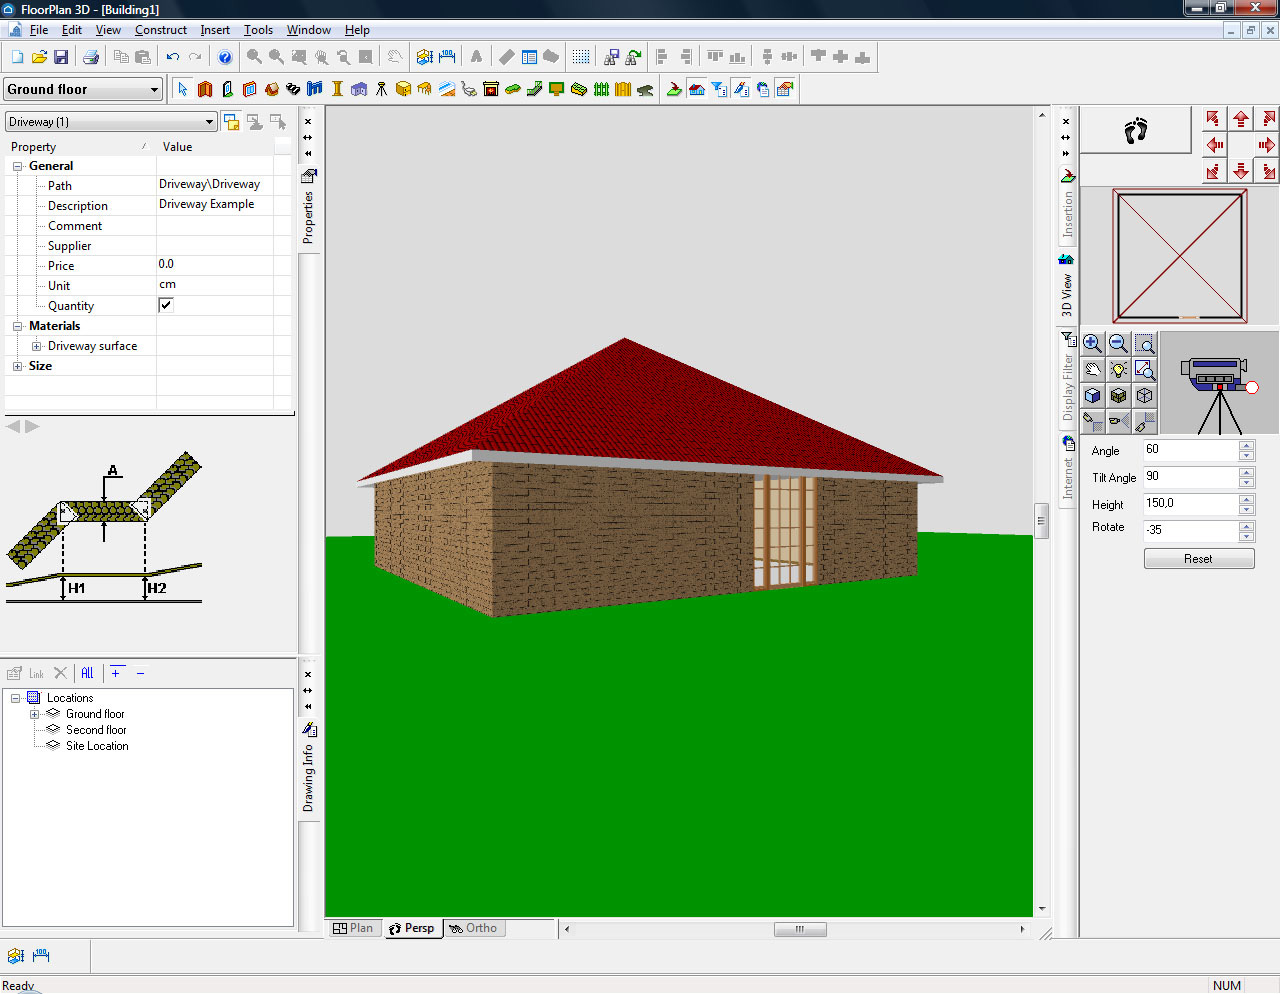The height and width of the screenshot is (994, 1280).
Task: Toggle the Quantity checkbox
Action: coord(166,305)
